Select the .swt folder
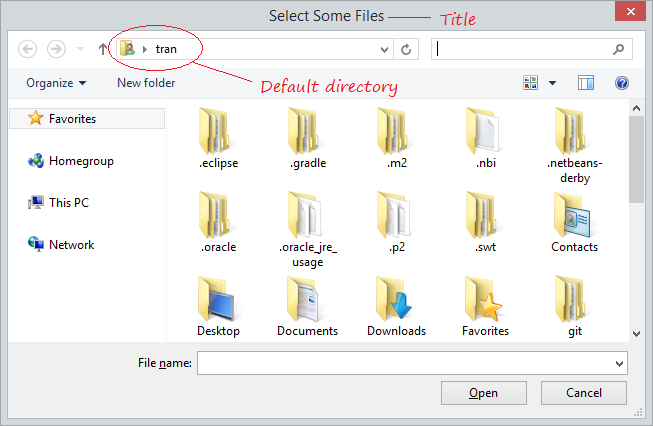 (x=485, y=222)
